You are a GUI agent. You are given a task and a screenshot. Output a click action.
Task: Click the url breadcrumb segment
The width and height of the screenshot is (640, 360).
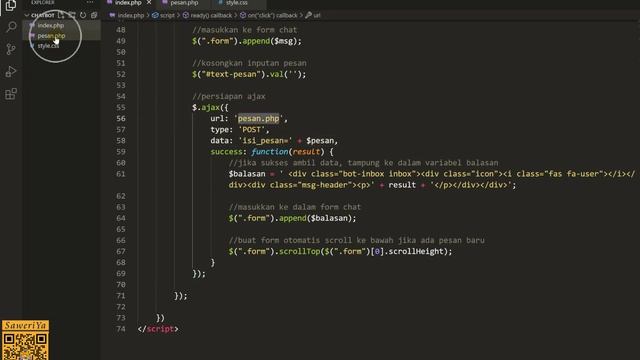(x=317, y=16)
